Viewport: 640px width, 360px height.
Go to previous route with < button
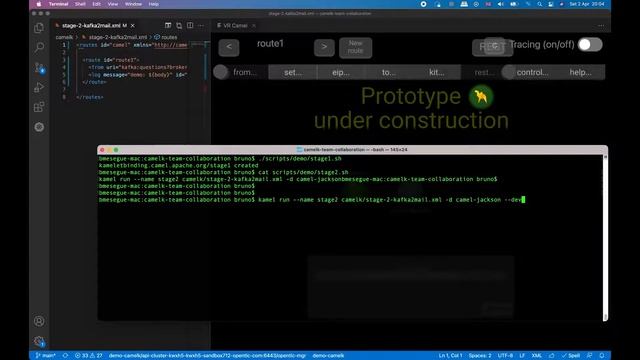point(229,47)
